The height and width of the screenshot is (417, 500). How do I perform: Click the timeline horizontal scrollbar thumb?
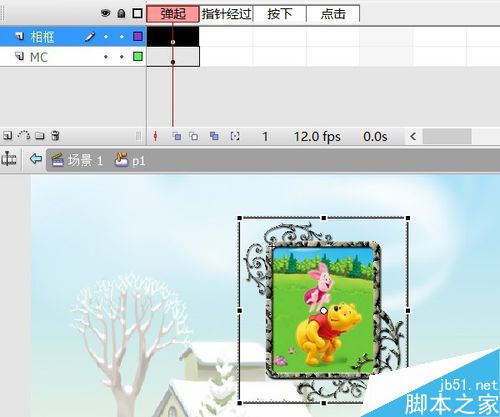coord(447,136)
